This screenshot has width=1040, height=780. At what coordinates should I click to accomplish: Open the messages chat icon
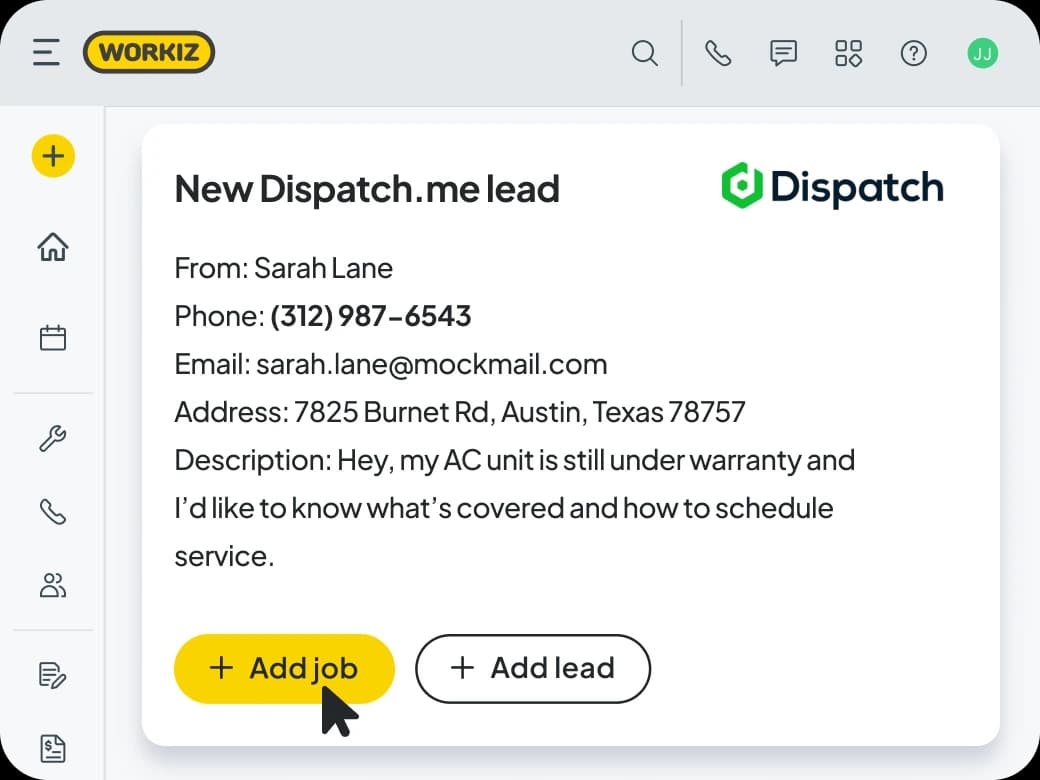click(x=783, y=53)
